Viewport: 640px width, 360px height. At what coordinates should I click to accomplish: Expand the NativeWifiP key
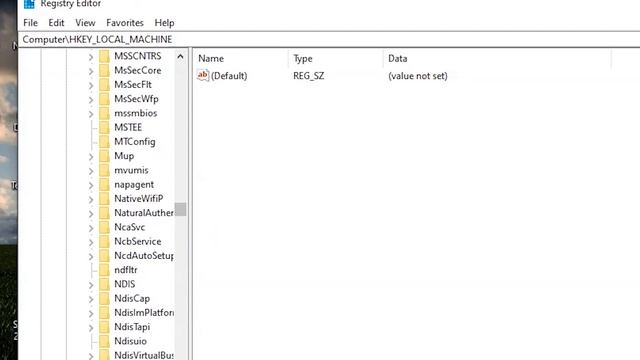(x=91, y=200)
